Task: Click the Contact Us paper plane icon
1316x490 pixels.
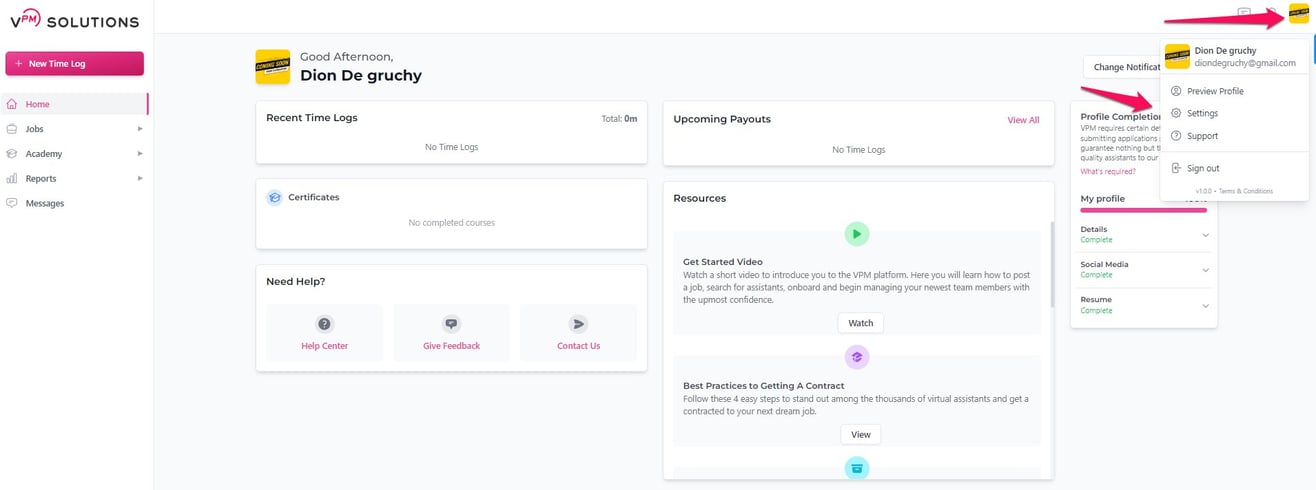Action: 578,324
